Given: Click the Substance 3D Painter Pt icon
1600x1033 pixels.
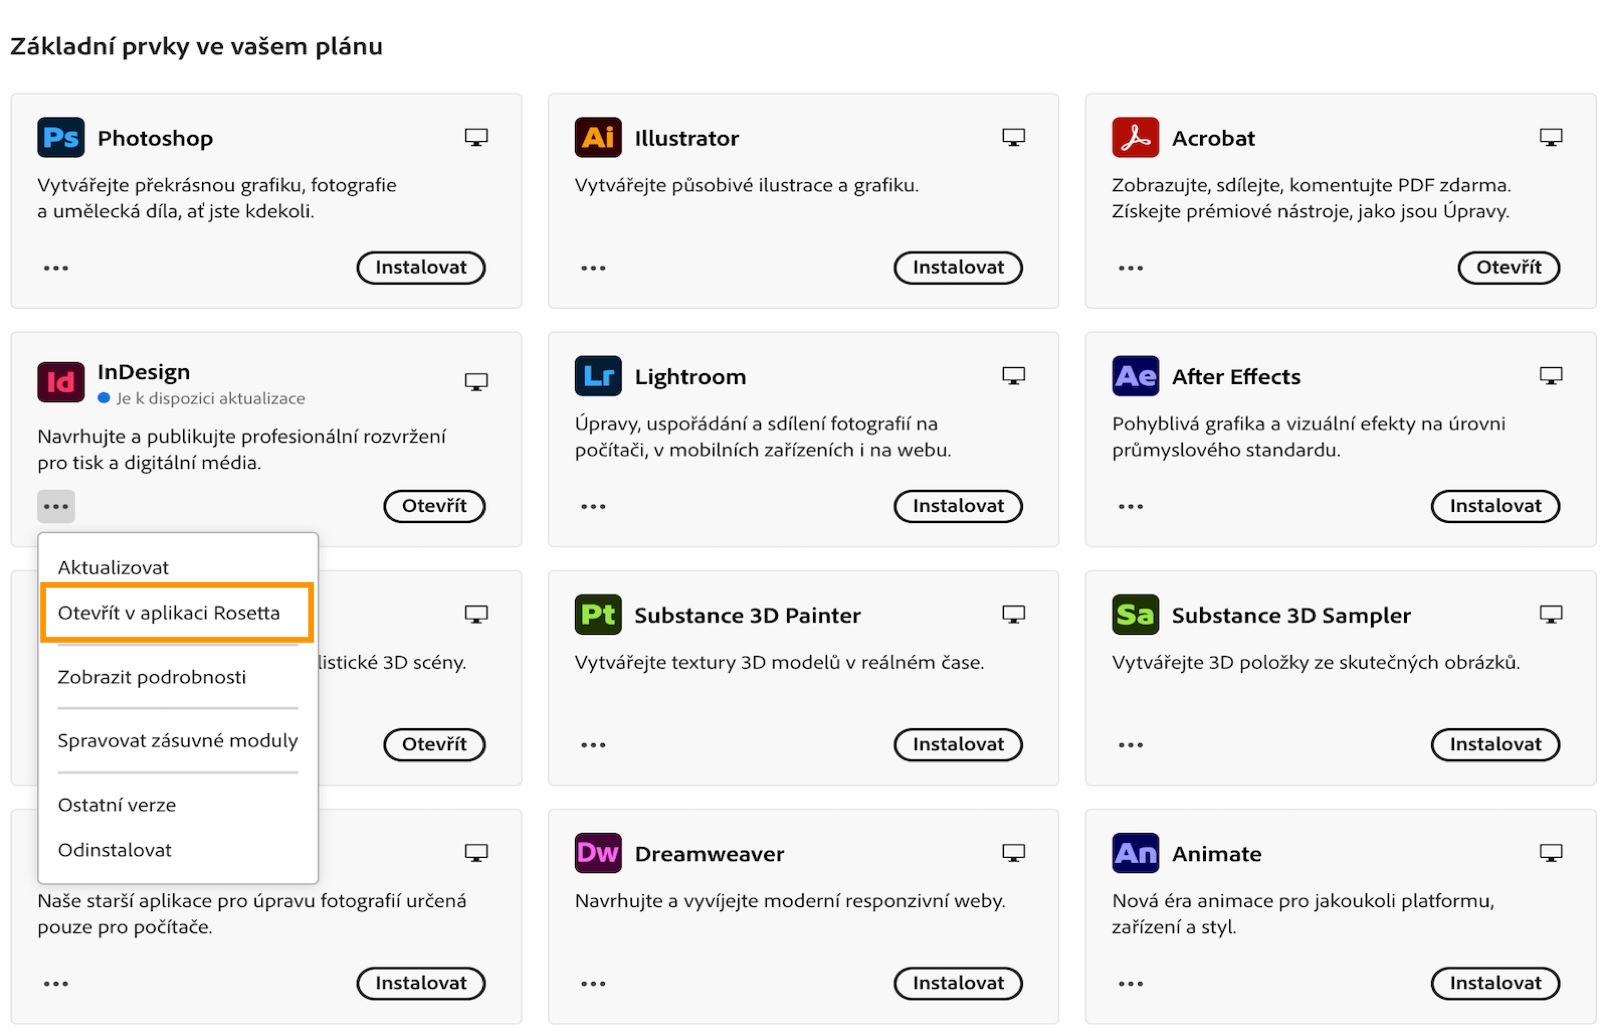Looking at the screenshot, I should (x=598, y=614).
